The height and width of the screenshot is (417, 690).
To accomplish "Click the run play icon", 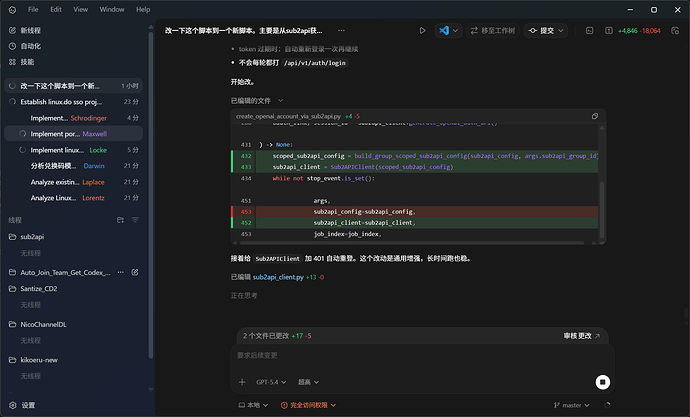I will coord(422,30).
